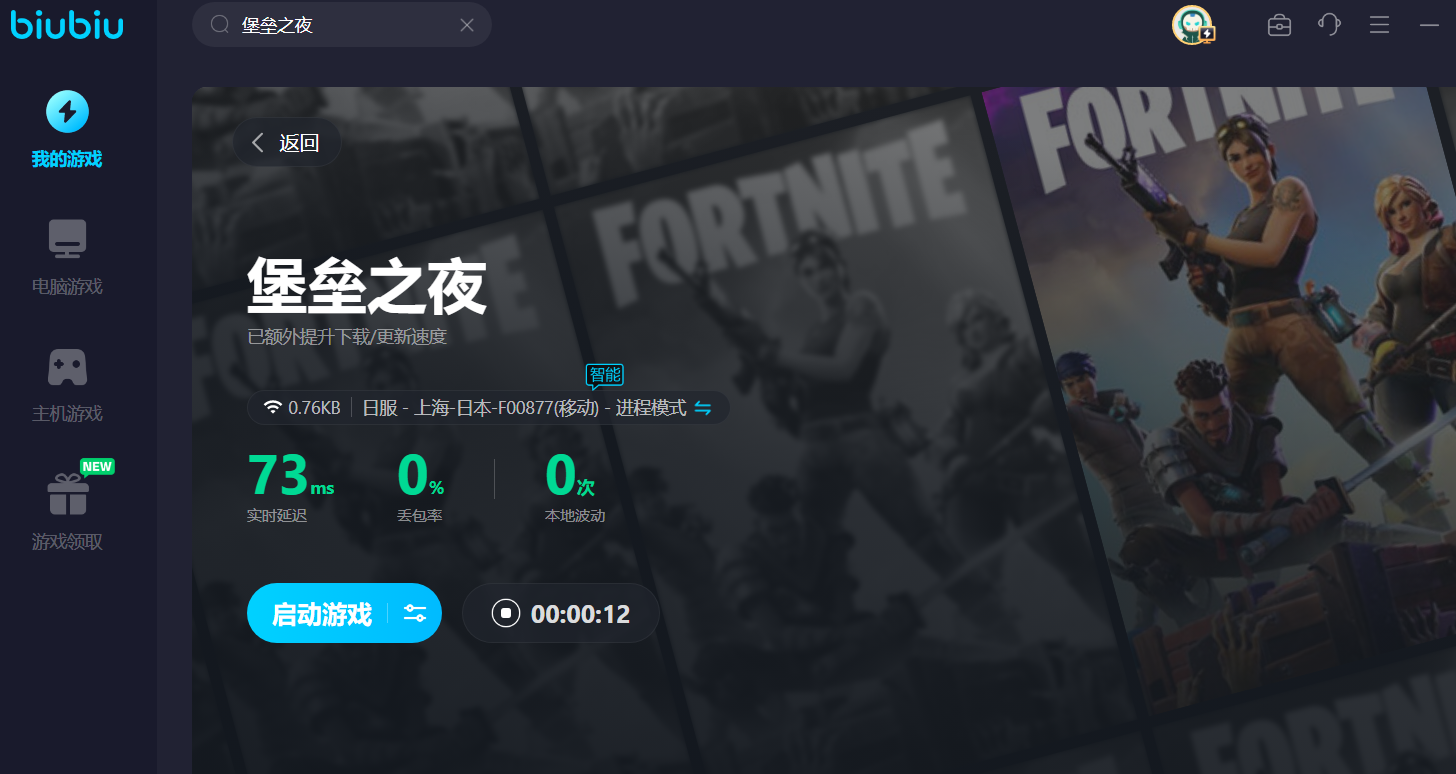The width and height of the screenshot is (1456, 774).
Task: Open the game gift claim icon
Action: point(67,494)
